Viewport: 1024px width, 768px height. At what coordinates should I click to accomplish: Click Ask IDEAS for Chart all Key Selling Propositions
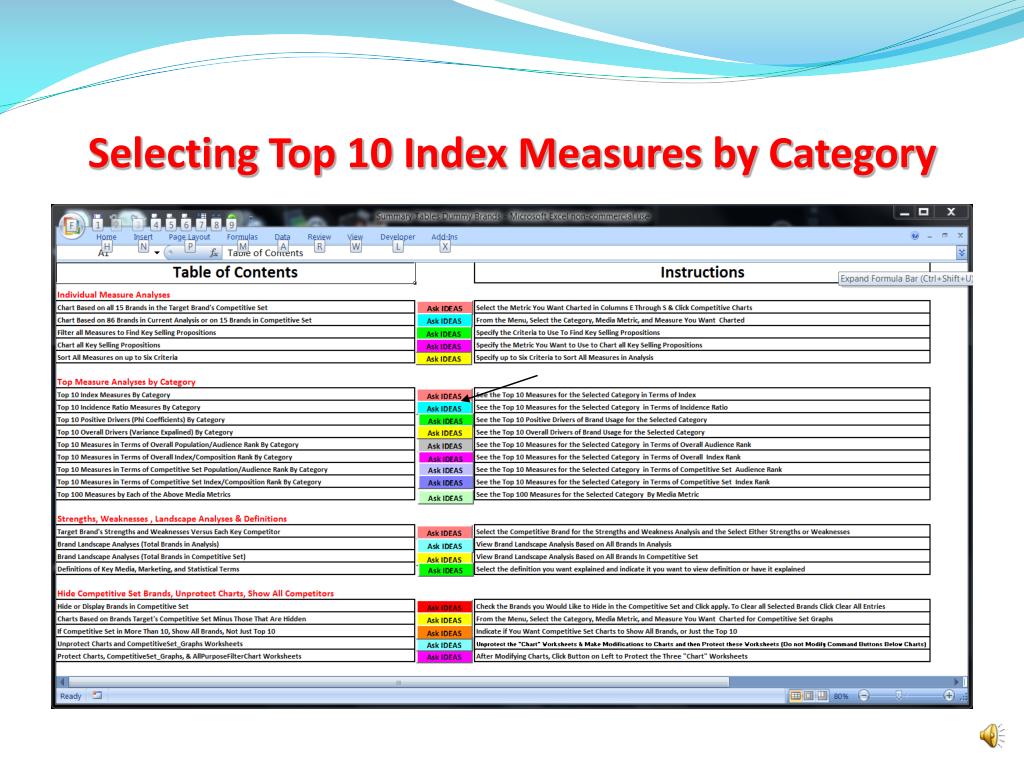tap(444, 346)
